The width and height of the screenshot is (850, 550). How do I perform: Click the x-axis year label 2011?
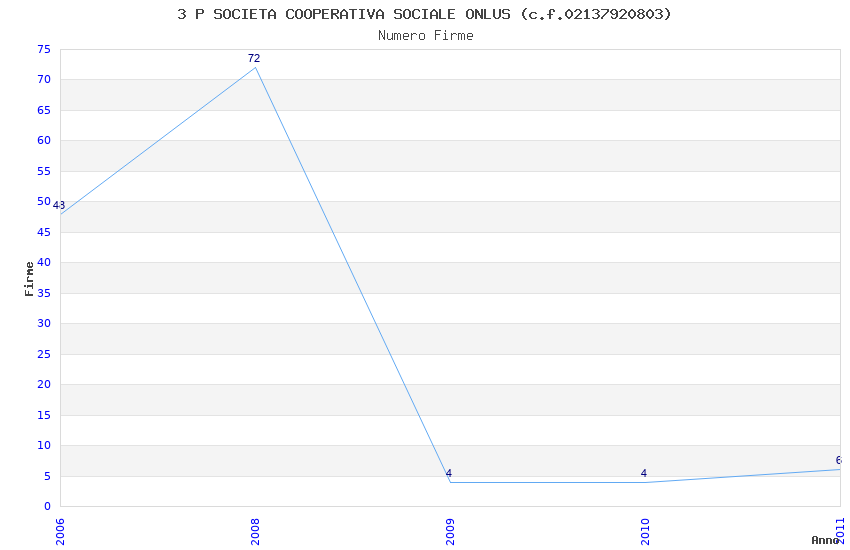(840, 532)
